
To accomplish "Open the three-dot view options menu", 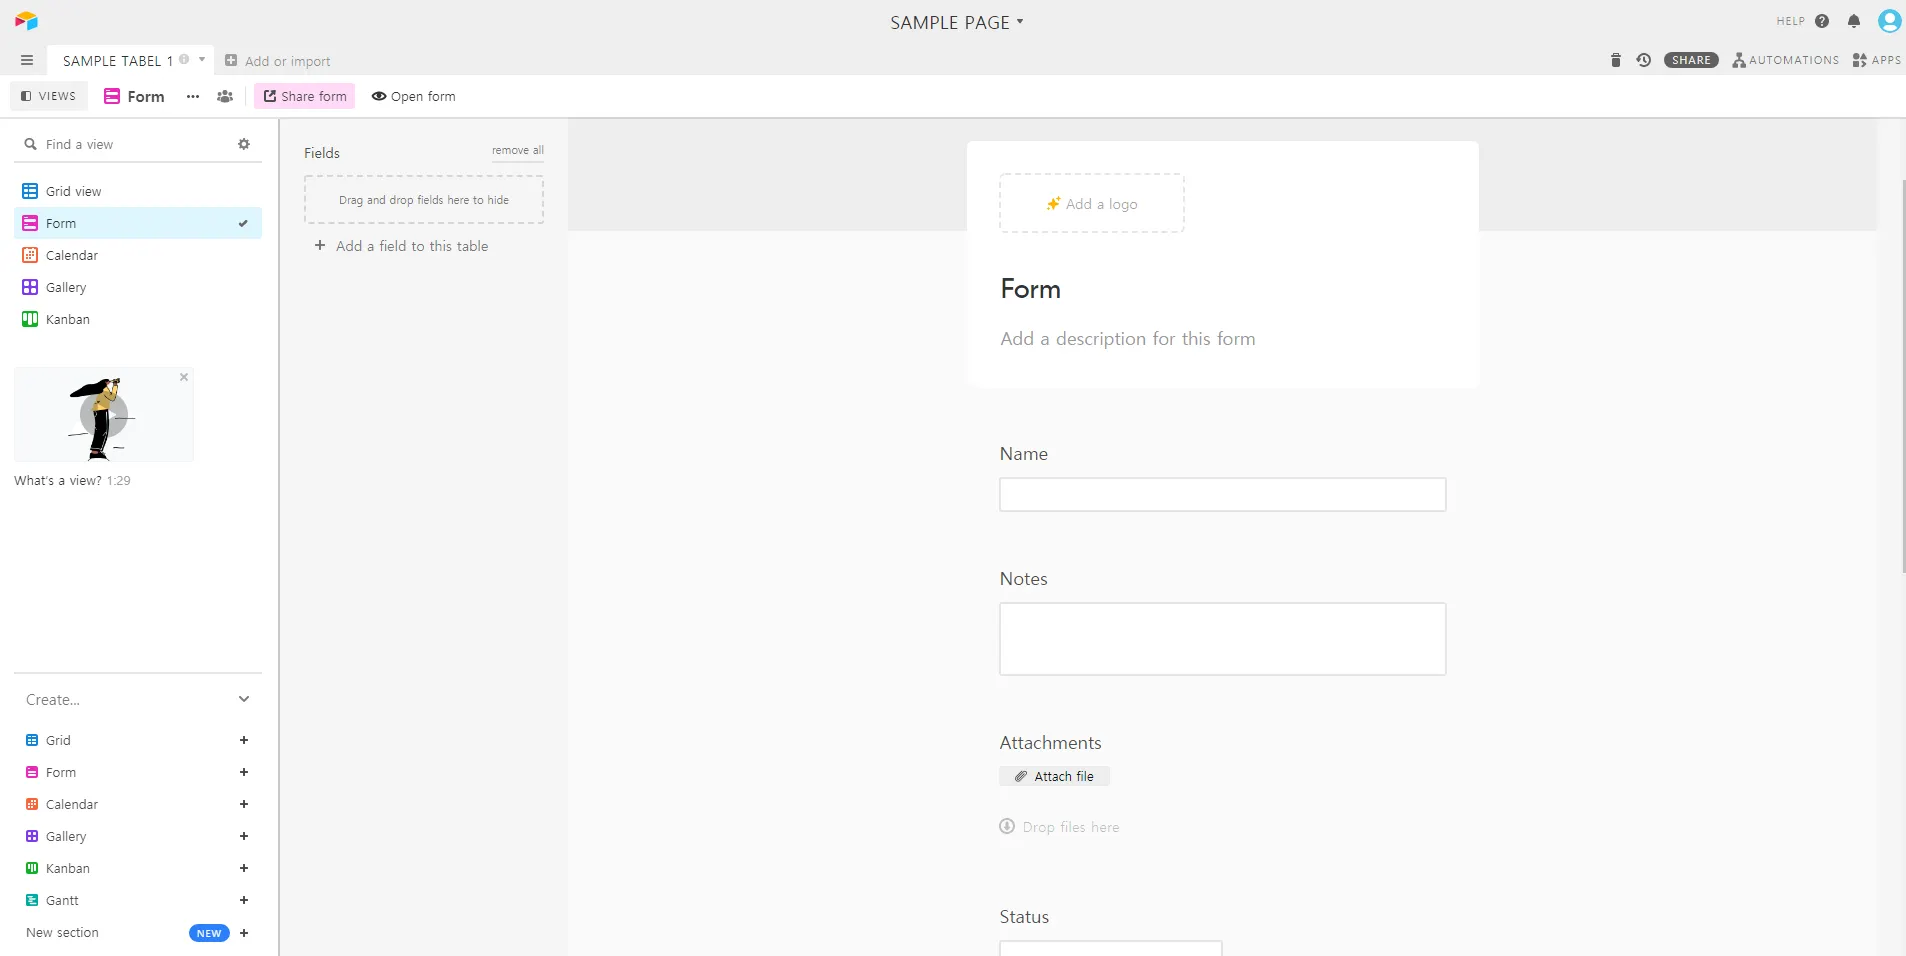I will point(193,96).
